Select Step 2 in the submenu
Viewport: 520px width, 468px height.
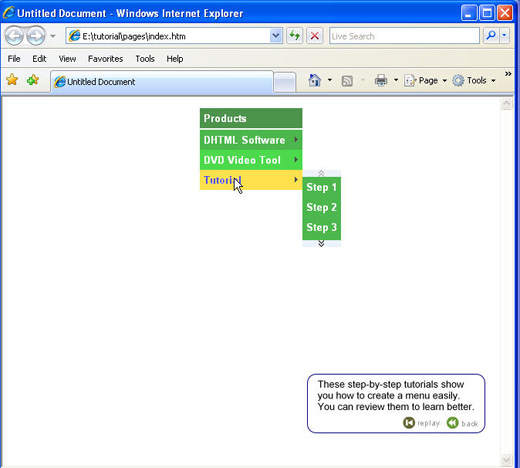point(322,207)
